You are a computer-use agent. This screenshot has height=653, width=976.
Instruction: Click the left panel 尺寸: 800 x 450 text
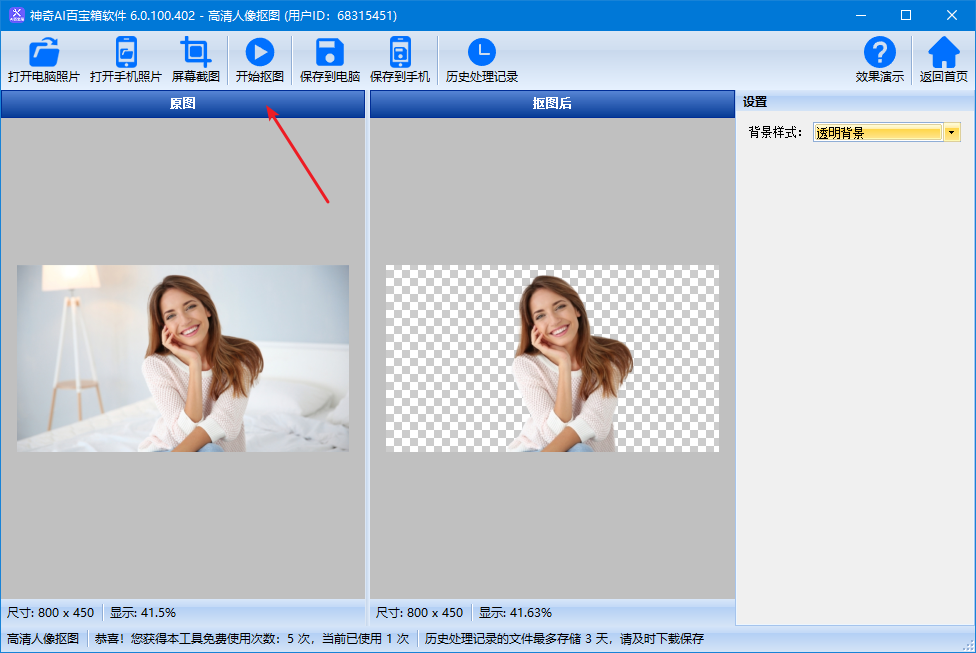coord(50,613)
